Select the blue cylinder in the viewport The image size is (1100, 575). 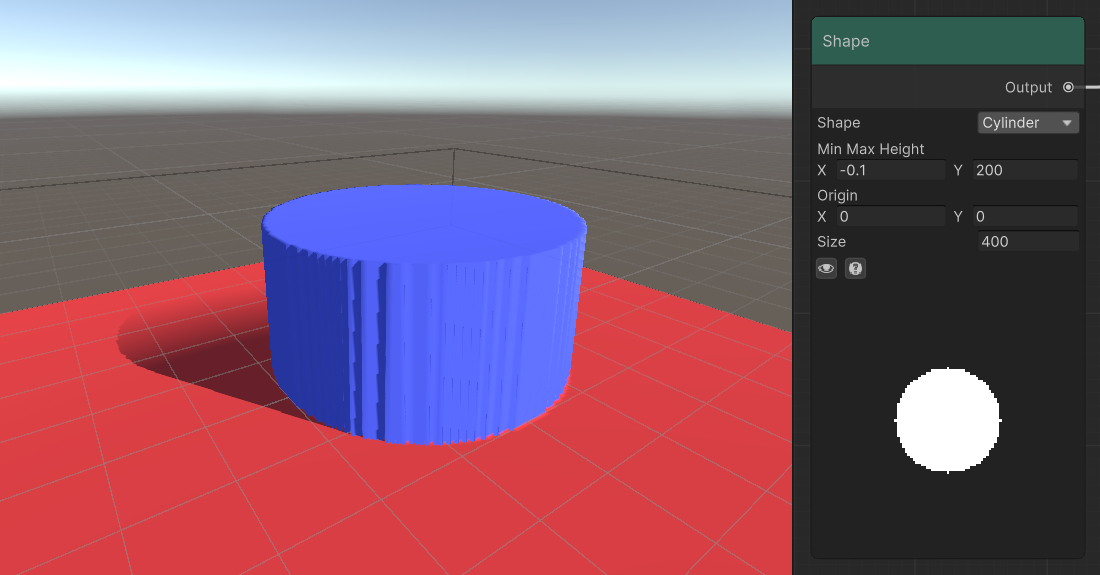pos(420,310)
